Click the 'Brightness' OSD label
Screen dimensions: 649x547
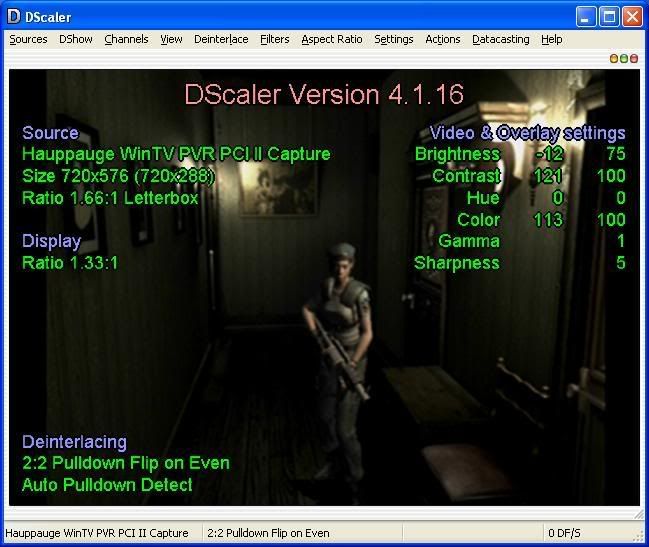tap(457, 154)
